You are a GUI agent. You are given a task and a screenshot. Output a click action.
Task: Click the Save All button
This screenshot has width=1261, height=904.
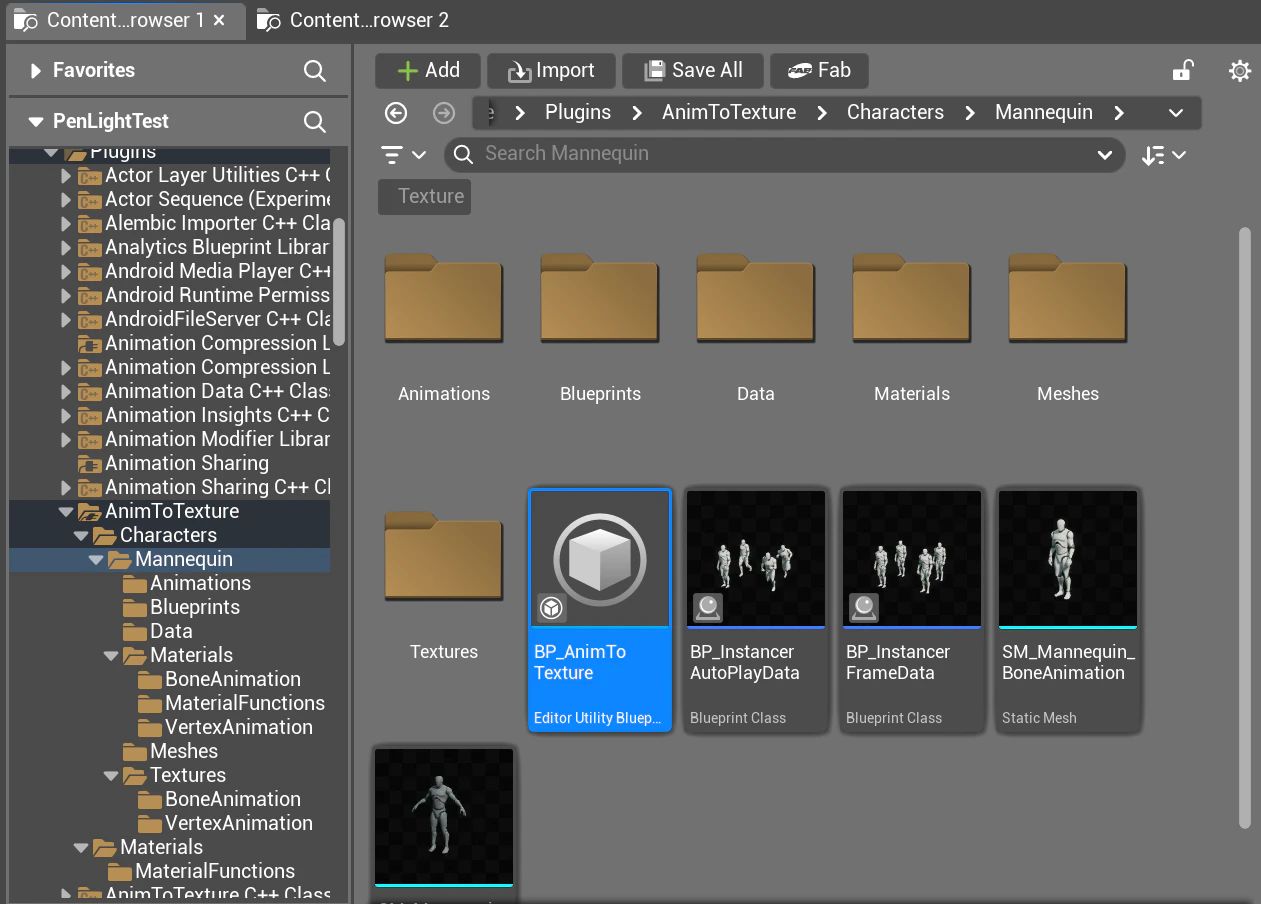pyautogui.click(x=693, y=71)
